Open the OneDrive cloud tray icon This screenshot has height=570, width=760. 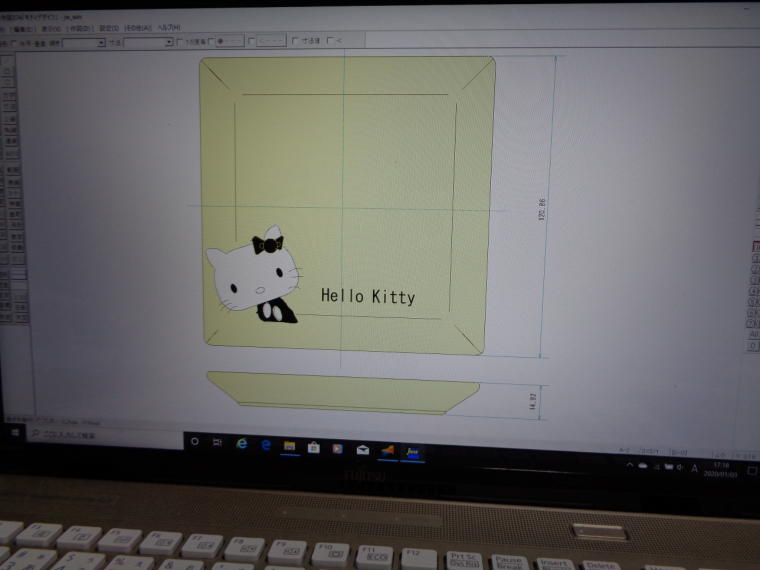(643, 466)
